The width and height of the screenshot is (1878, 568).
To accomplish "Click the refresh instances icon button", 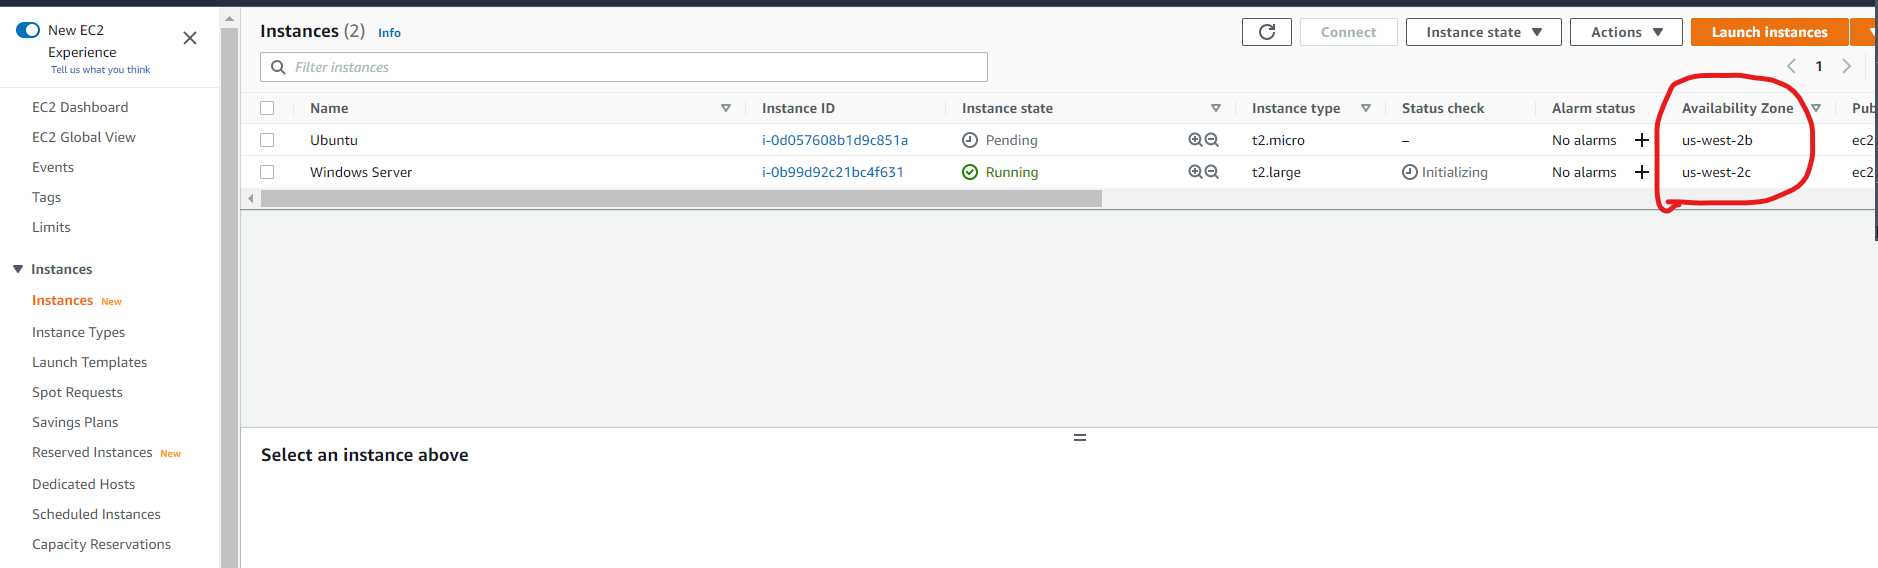I will click(1267, 32).
